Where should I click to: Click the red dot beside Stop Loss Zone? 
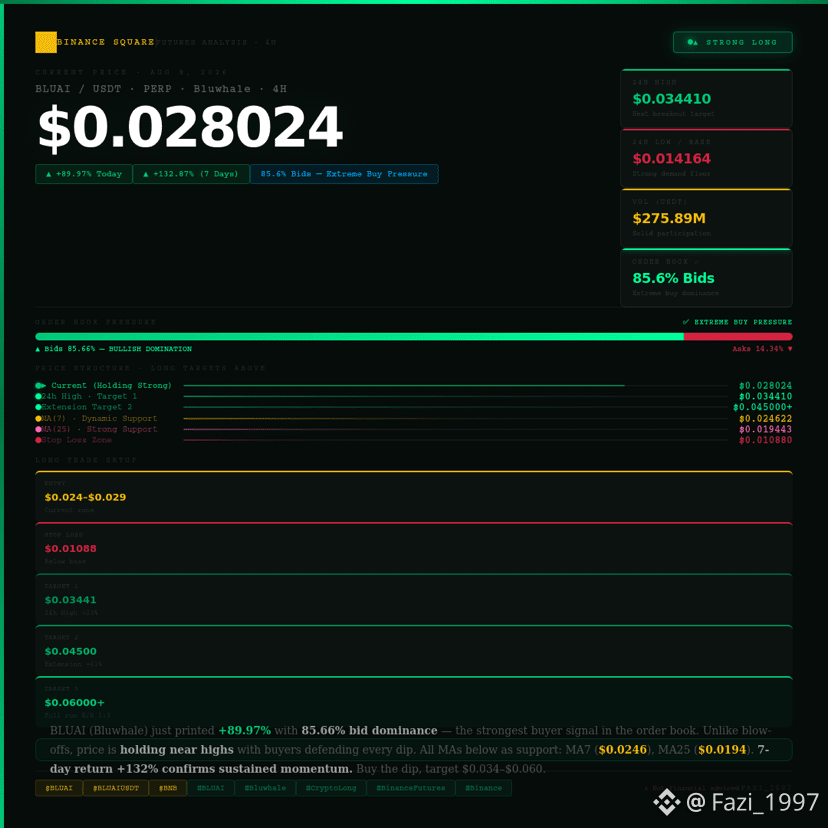(x=38, y=440)
